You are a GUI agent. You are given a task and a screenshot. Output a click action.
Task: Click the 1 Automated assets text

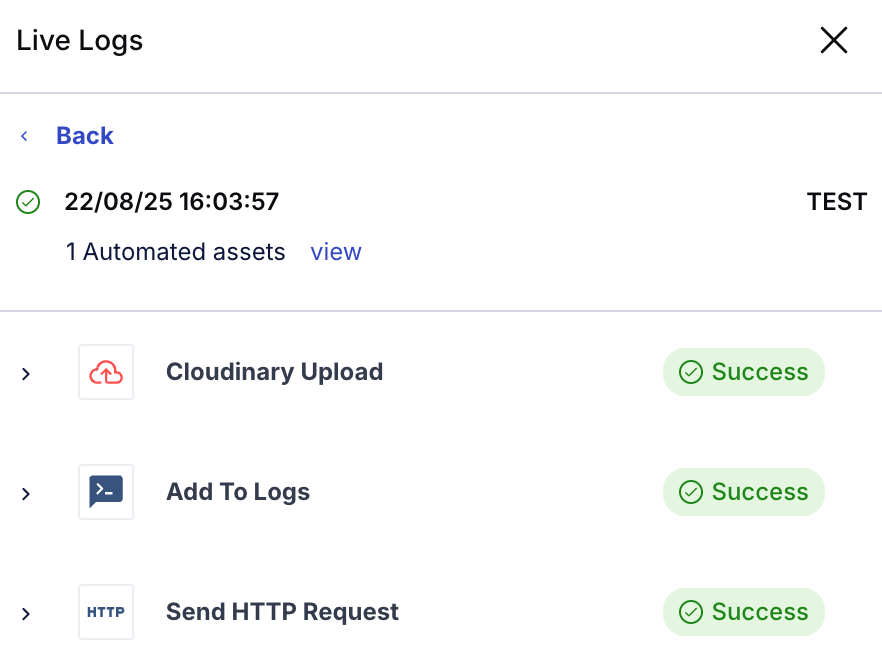pos(175,252)
